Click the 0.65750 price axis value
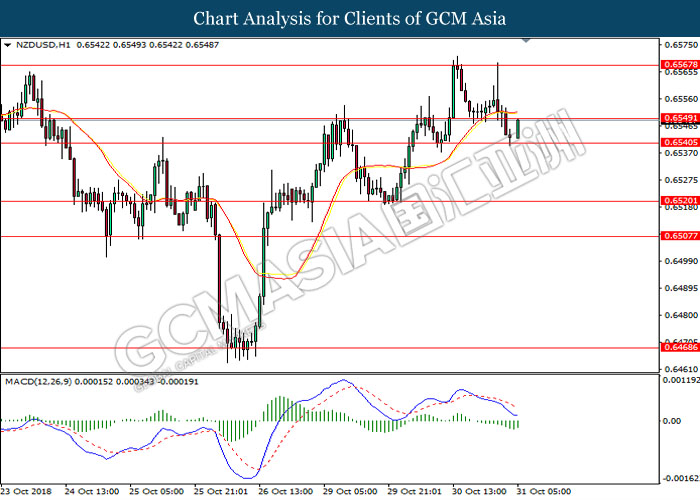Screen dimensions: 700x500 (681, 45)
